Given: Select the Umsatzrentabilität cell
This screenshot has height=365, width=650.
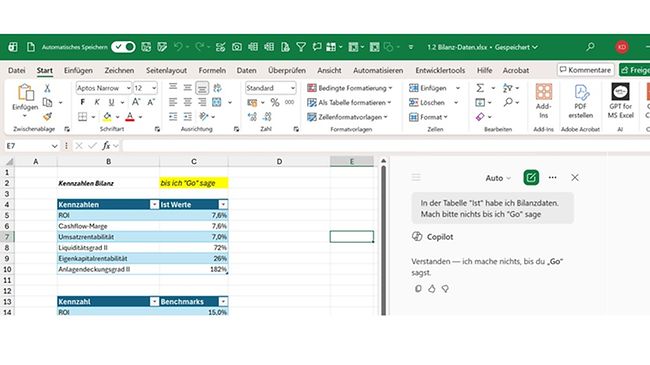Looking at the screenshot, I should tap(108, 237).
